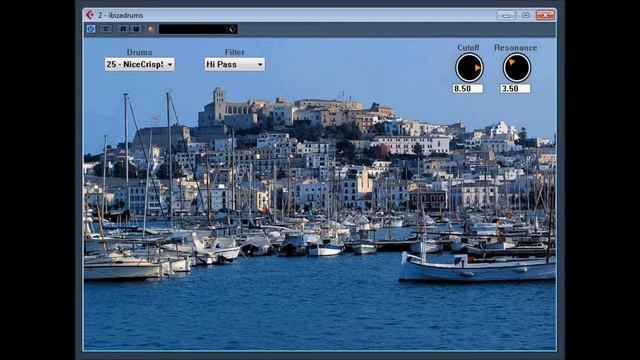
Task: Open the Drums dropdown showing 25 - NiceCrisp
Action: [x=140, y=64]
